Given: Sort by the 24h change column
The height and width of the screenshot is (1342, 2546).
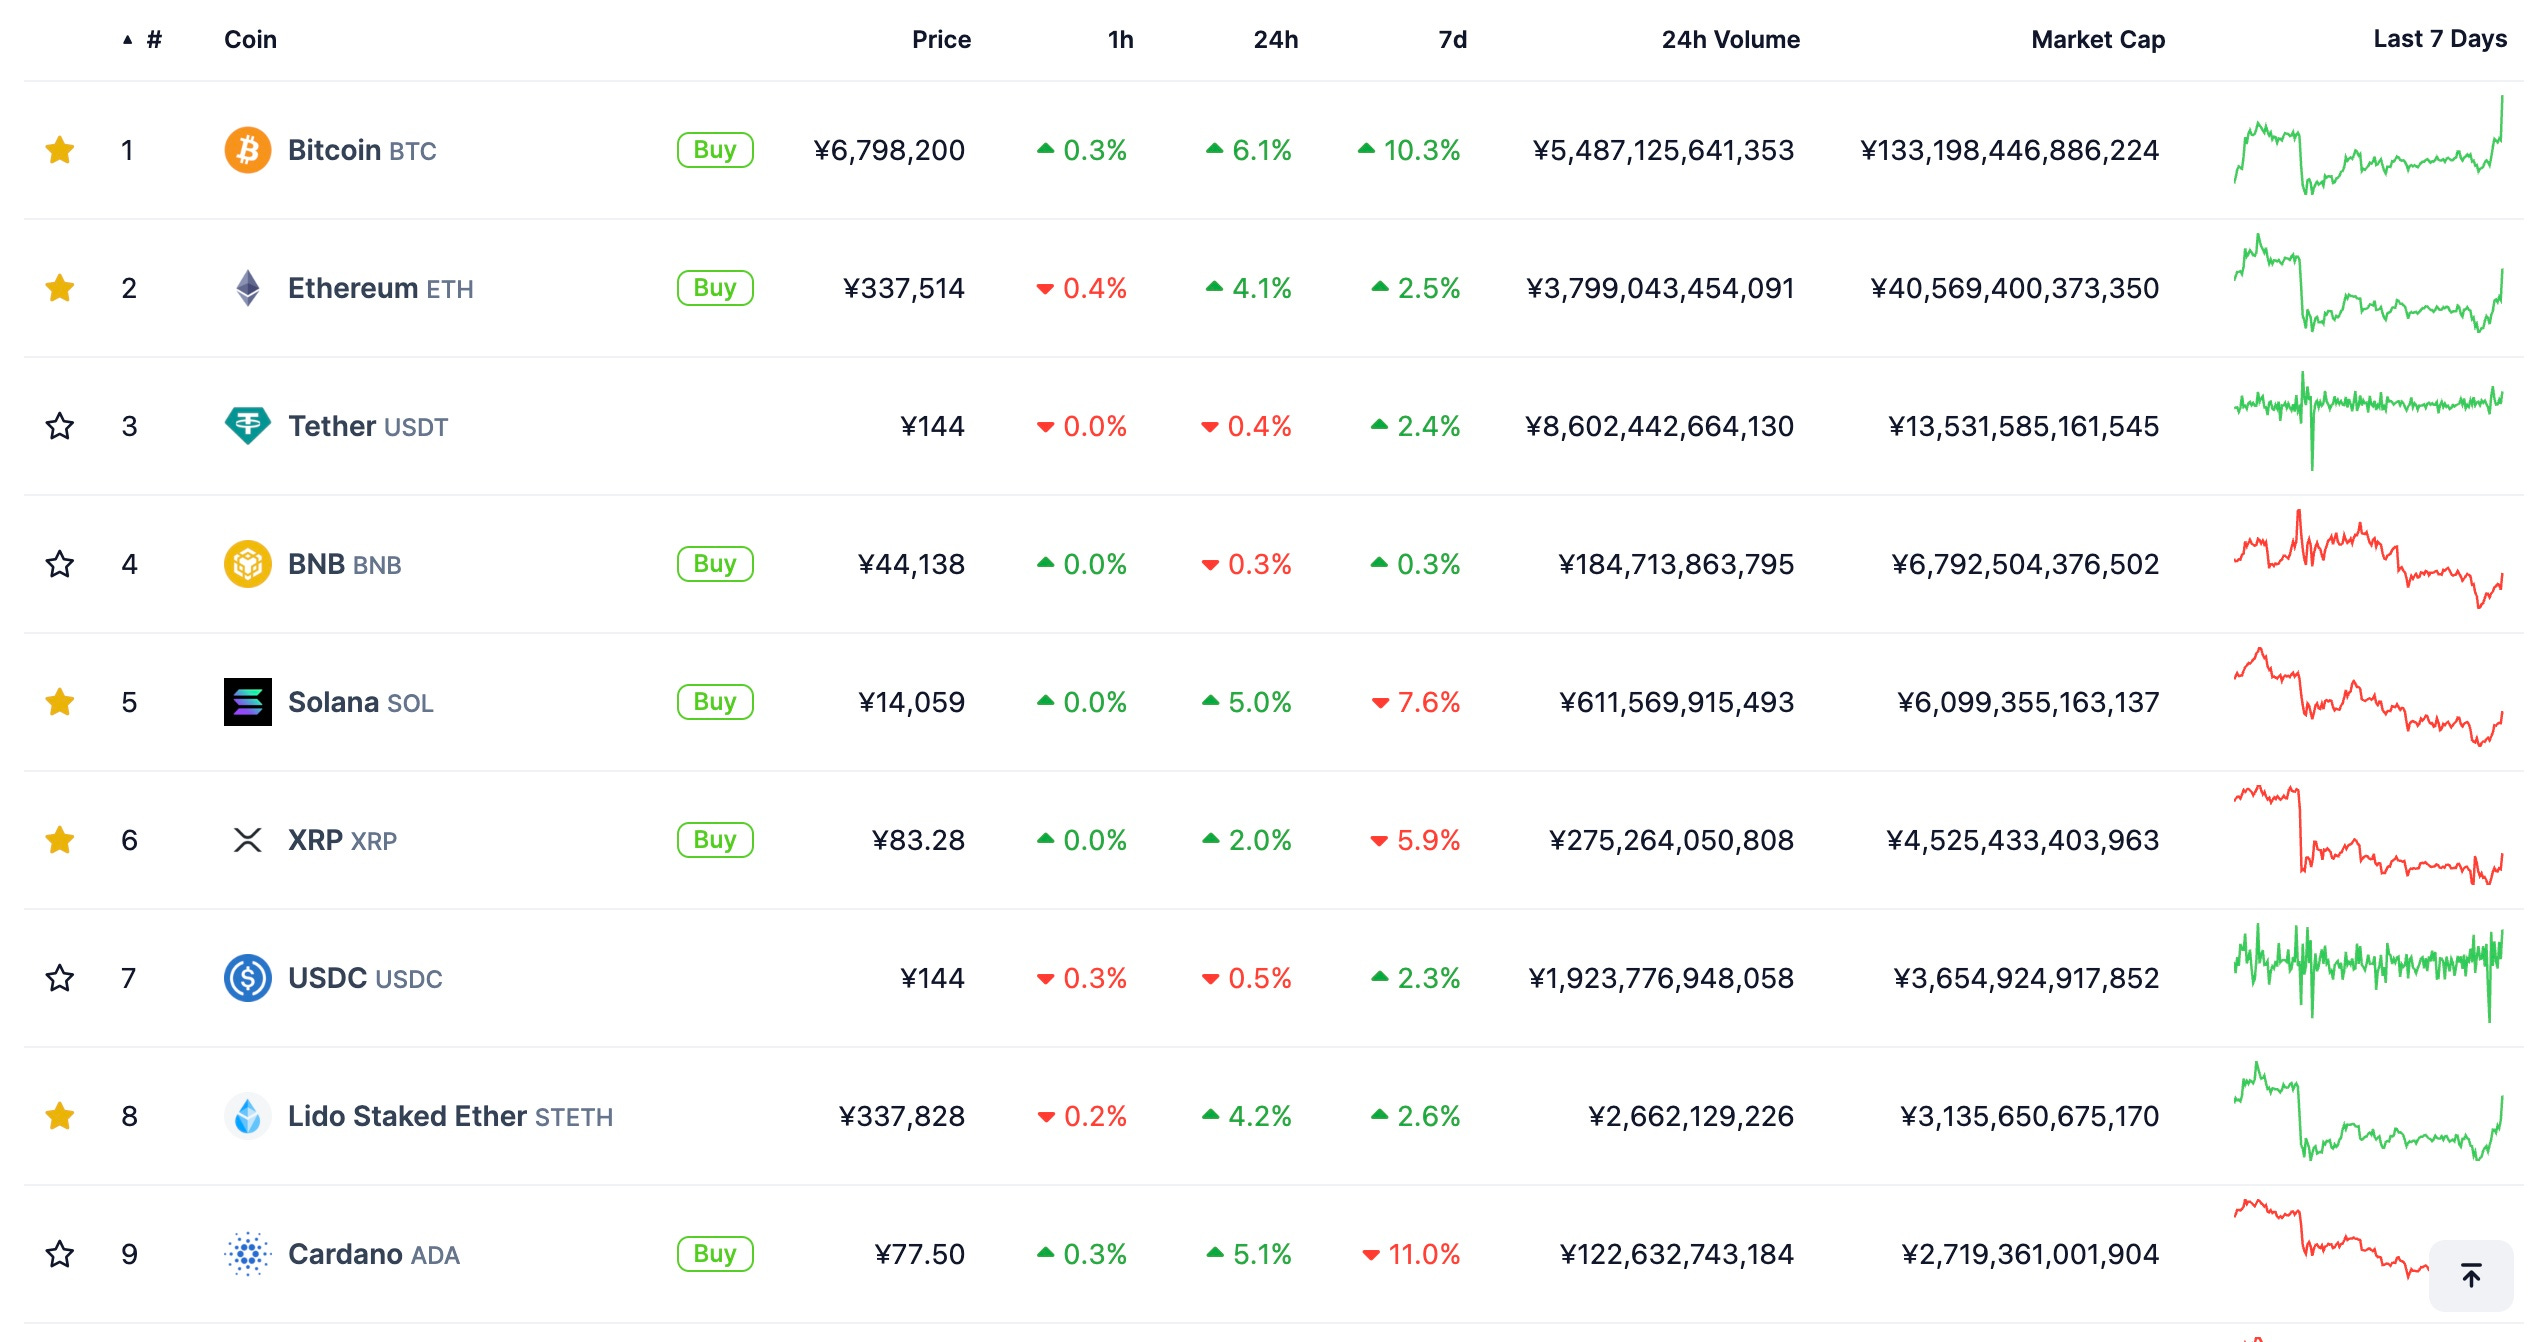Looking at the screenshot, I should pyautogui.click(x=1276, y=40).
